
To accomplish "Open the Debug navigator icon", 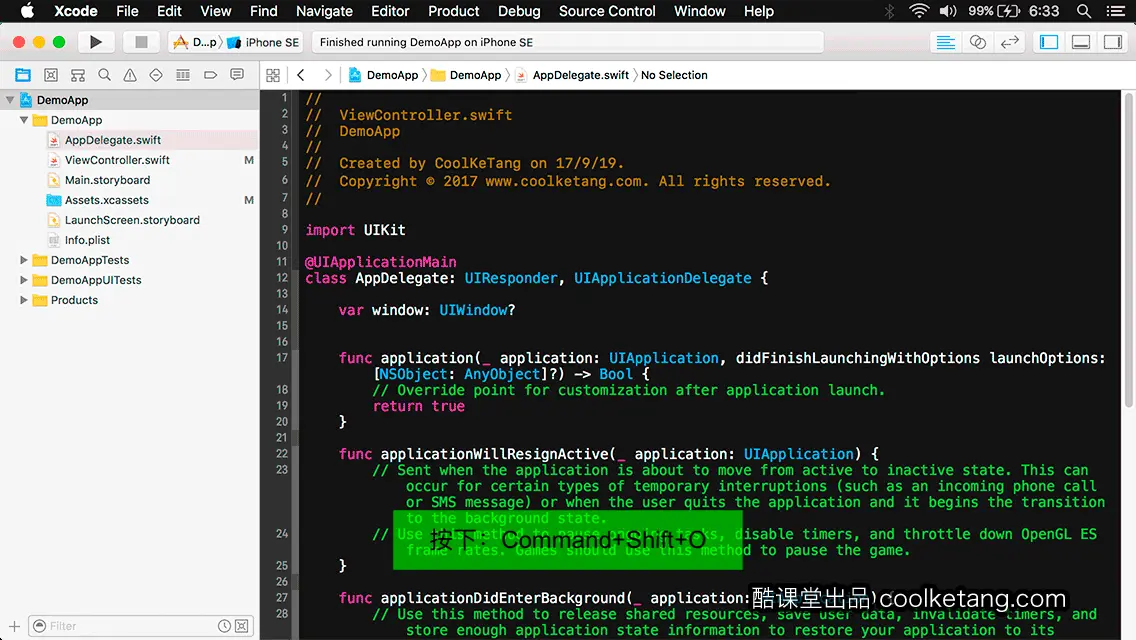I will point(183,75).
